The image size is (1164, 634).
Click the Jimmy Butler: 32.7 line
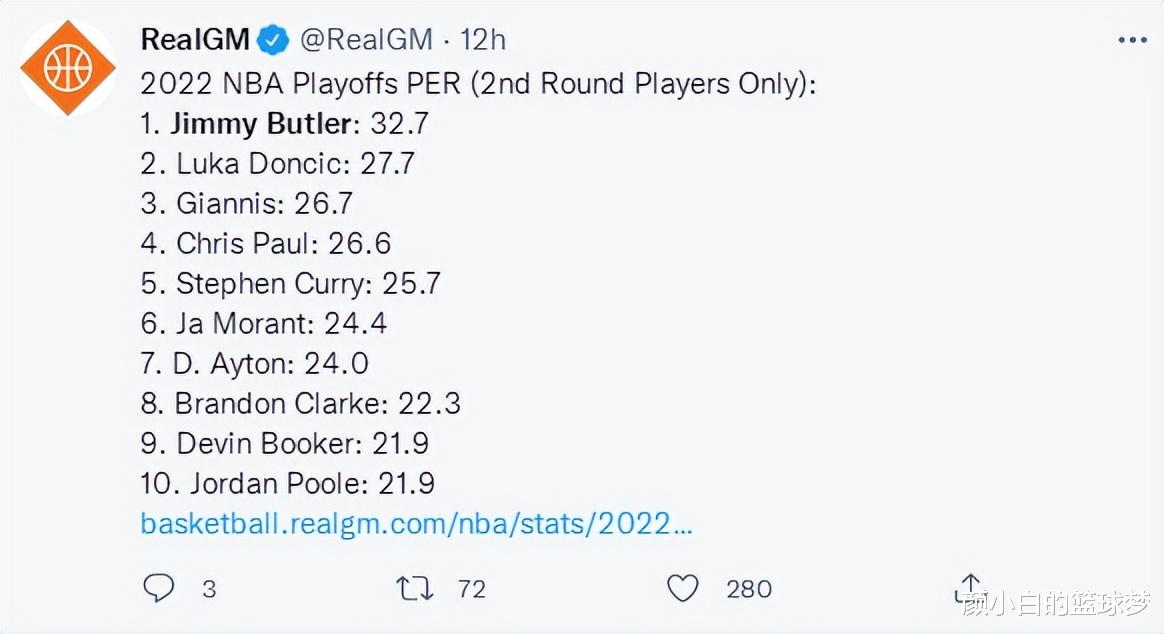point(284,123)
